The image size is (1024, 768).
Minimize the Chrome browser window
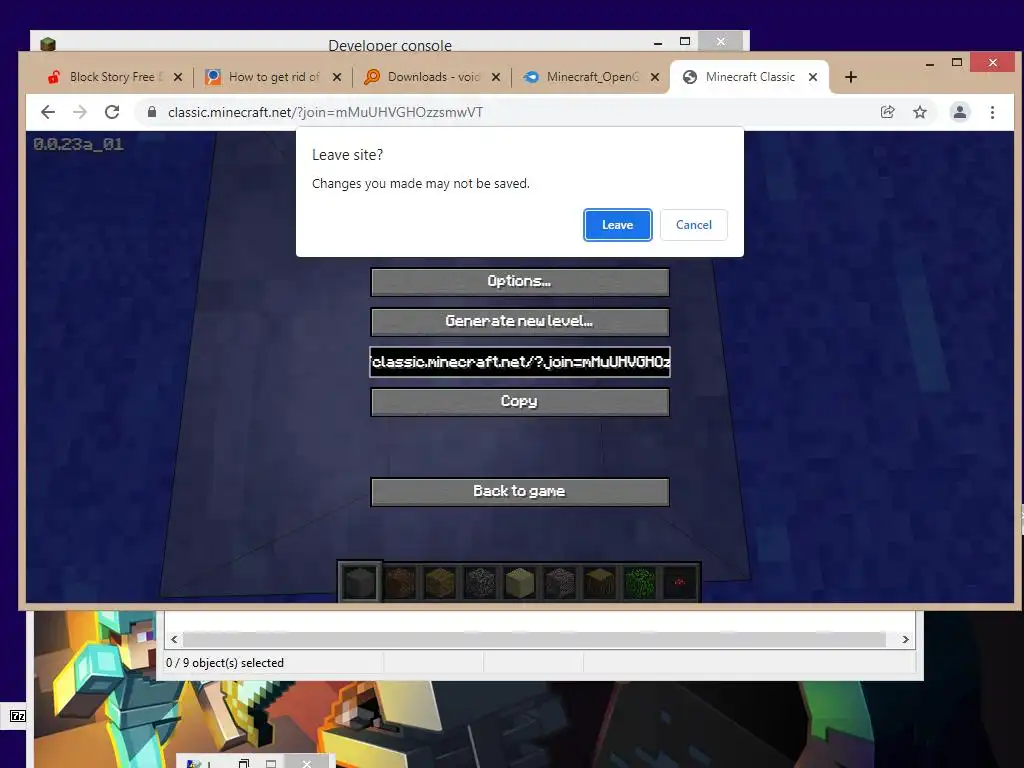pyautogui.click(x=929, y=63)
